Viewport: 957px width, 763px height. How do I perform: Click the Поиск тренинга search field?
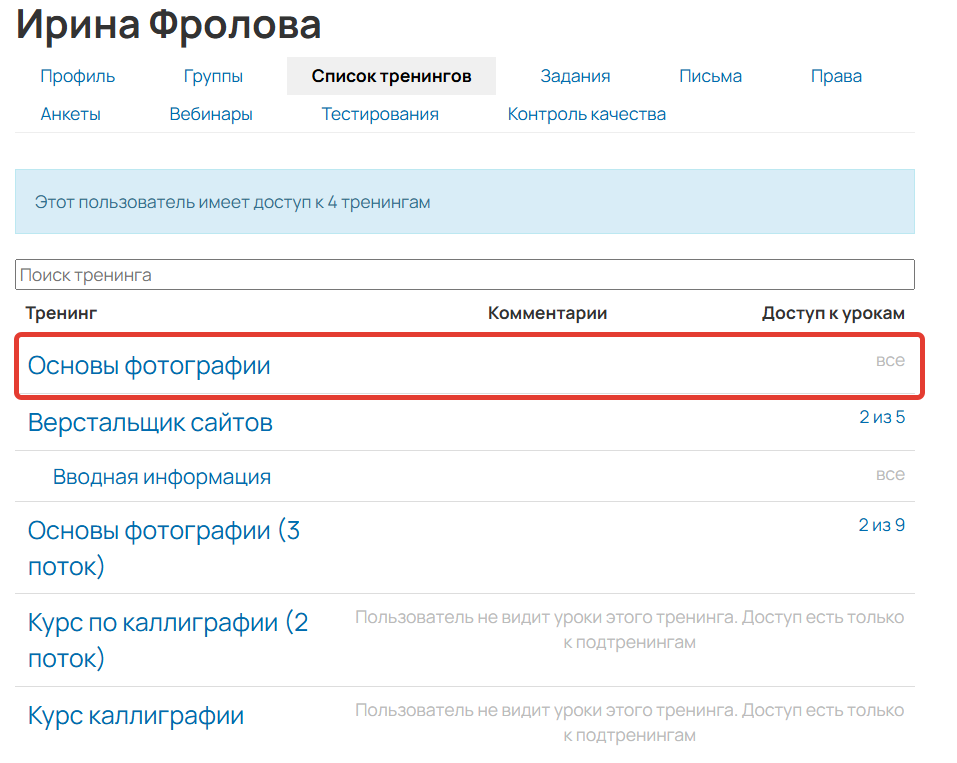click(465, 274)
